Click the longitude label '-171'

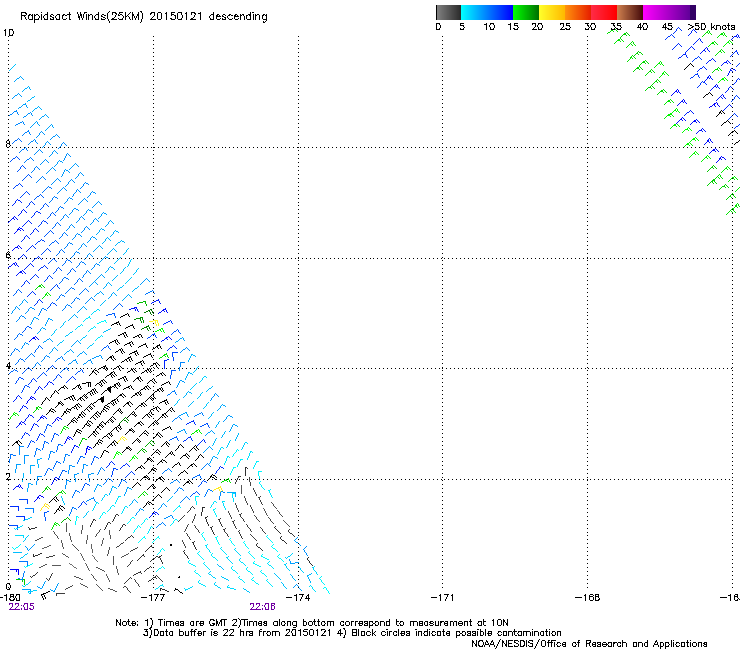443,598
